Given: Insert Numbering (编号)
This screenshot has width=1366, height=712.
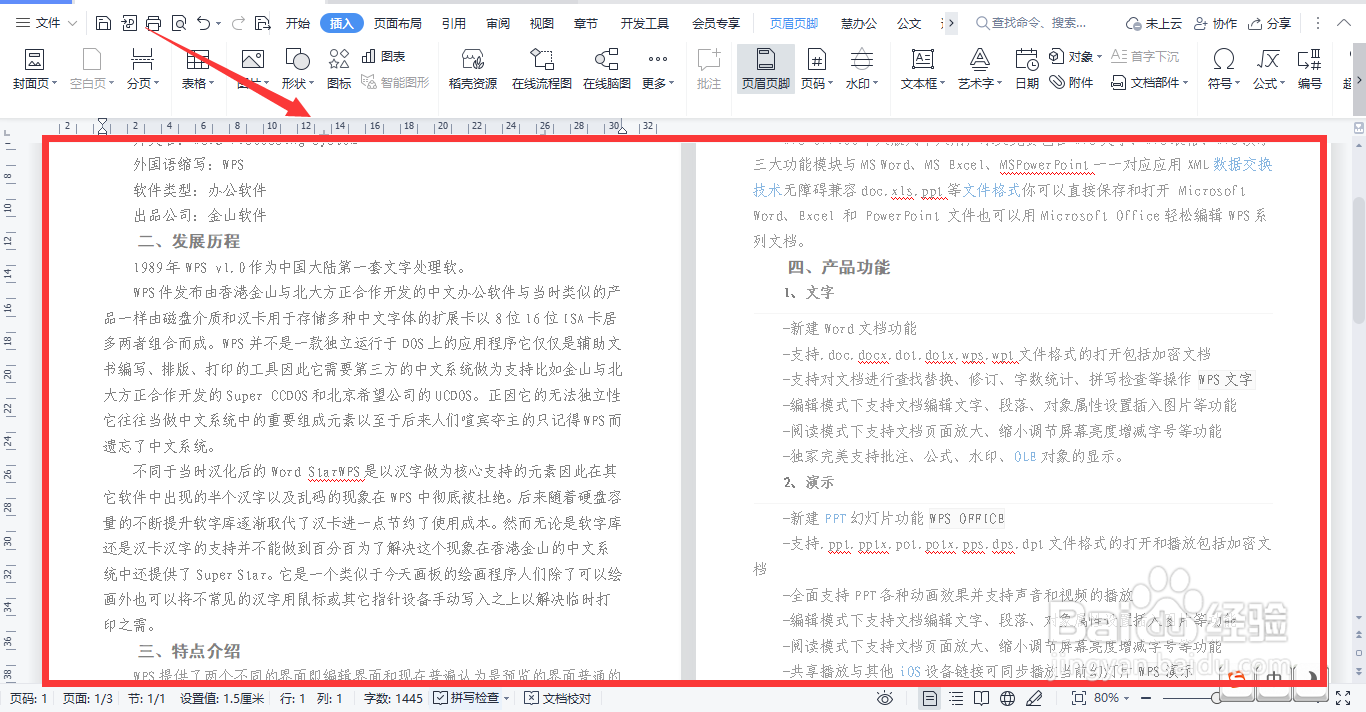Looking at the screenshot, I should pos(1310,69).
